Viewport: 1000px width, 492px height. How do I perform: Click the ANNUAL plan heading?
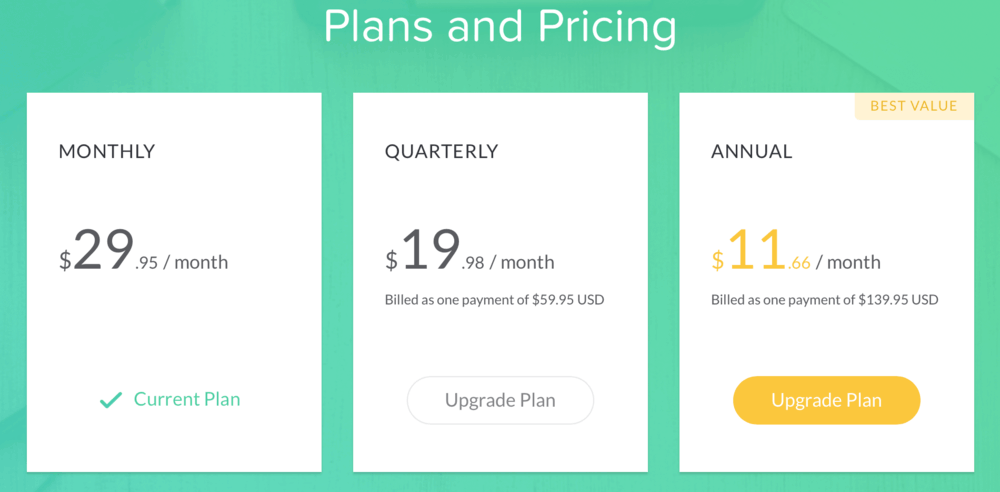pos(751,151)
